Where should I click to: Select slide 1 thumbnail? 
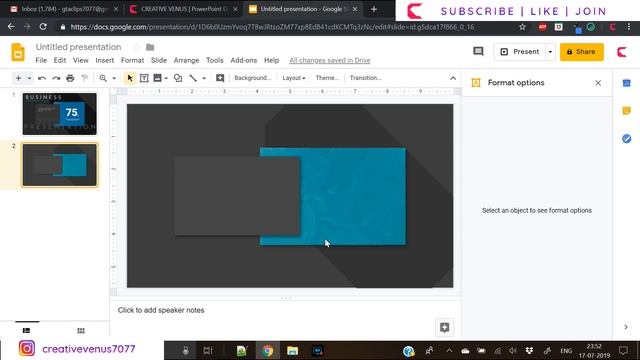60,114
